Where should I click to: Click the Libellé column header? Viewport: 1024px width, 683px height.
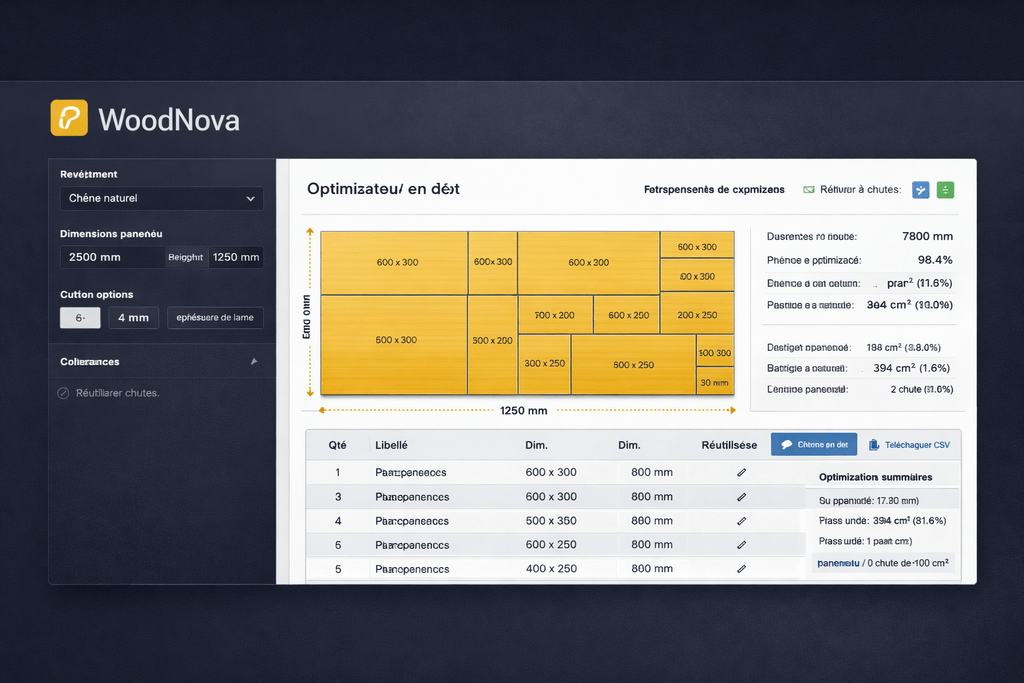(391, 445)
